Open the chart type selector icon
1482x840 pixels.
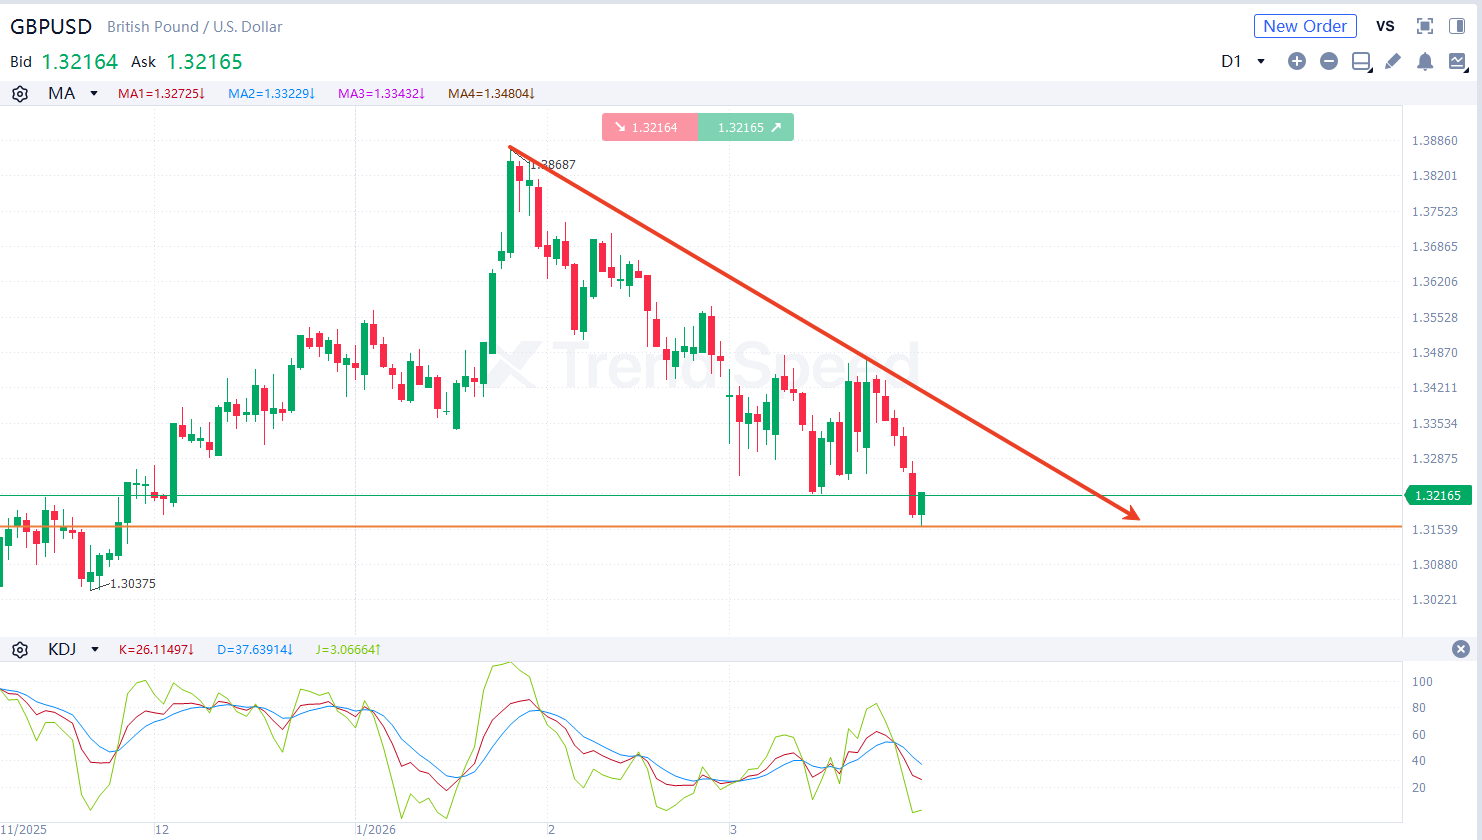click(x=1457, y=61)
